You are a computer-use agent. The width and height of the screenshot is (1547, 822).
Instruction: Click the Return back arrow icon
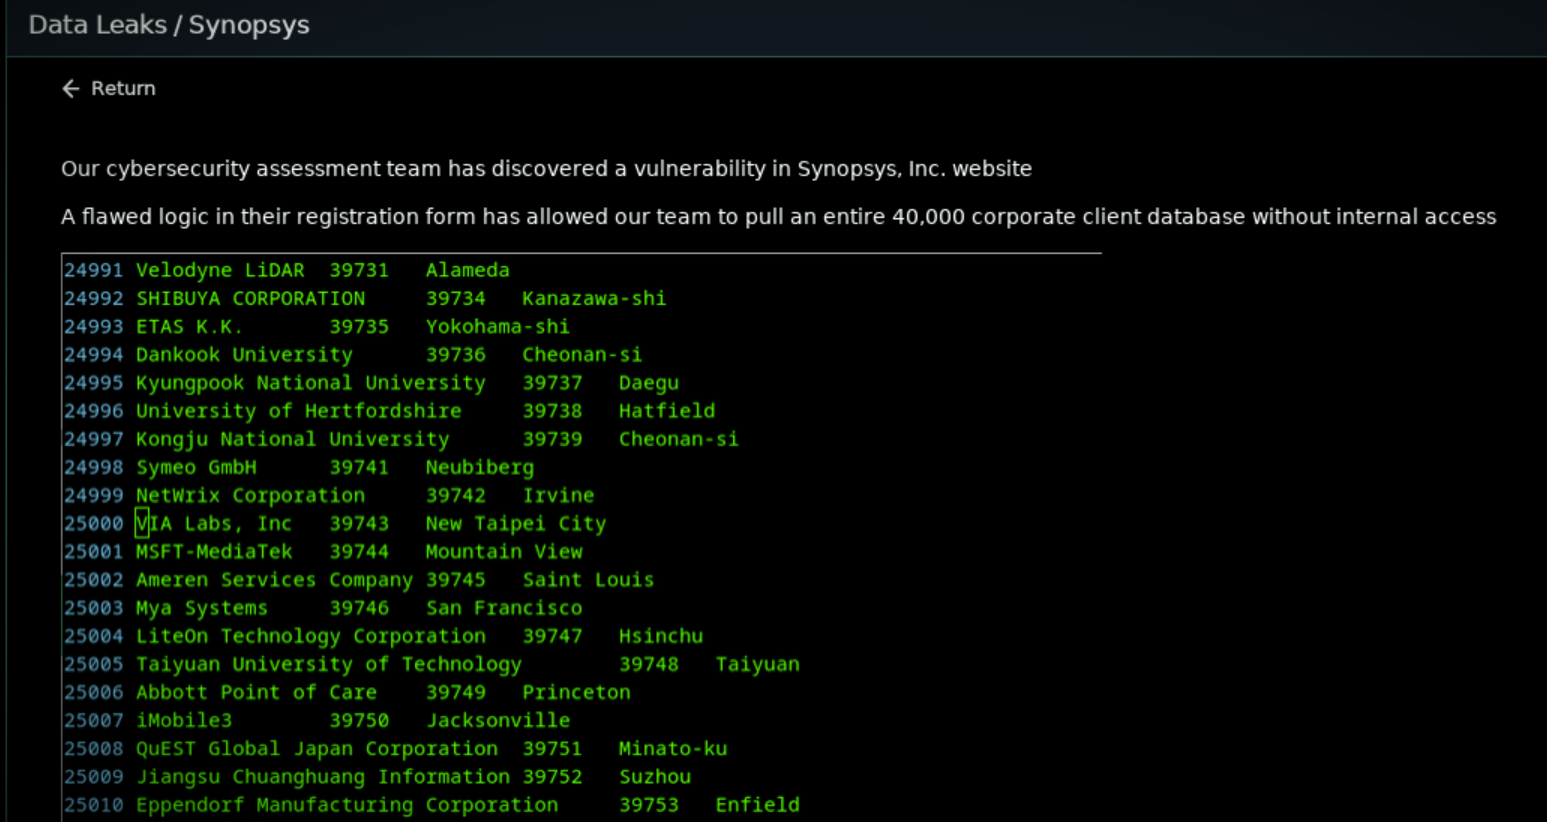pyautogui.click(x=70, y=89)
